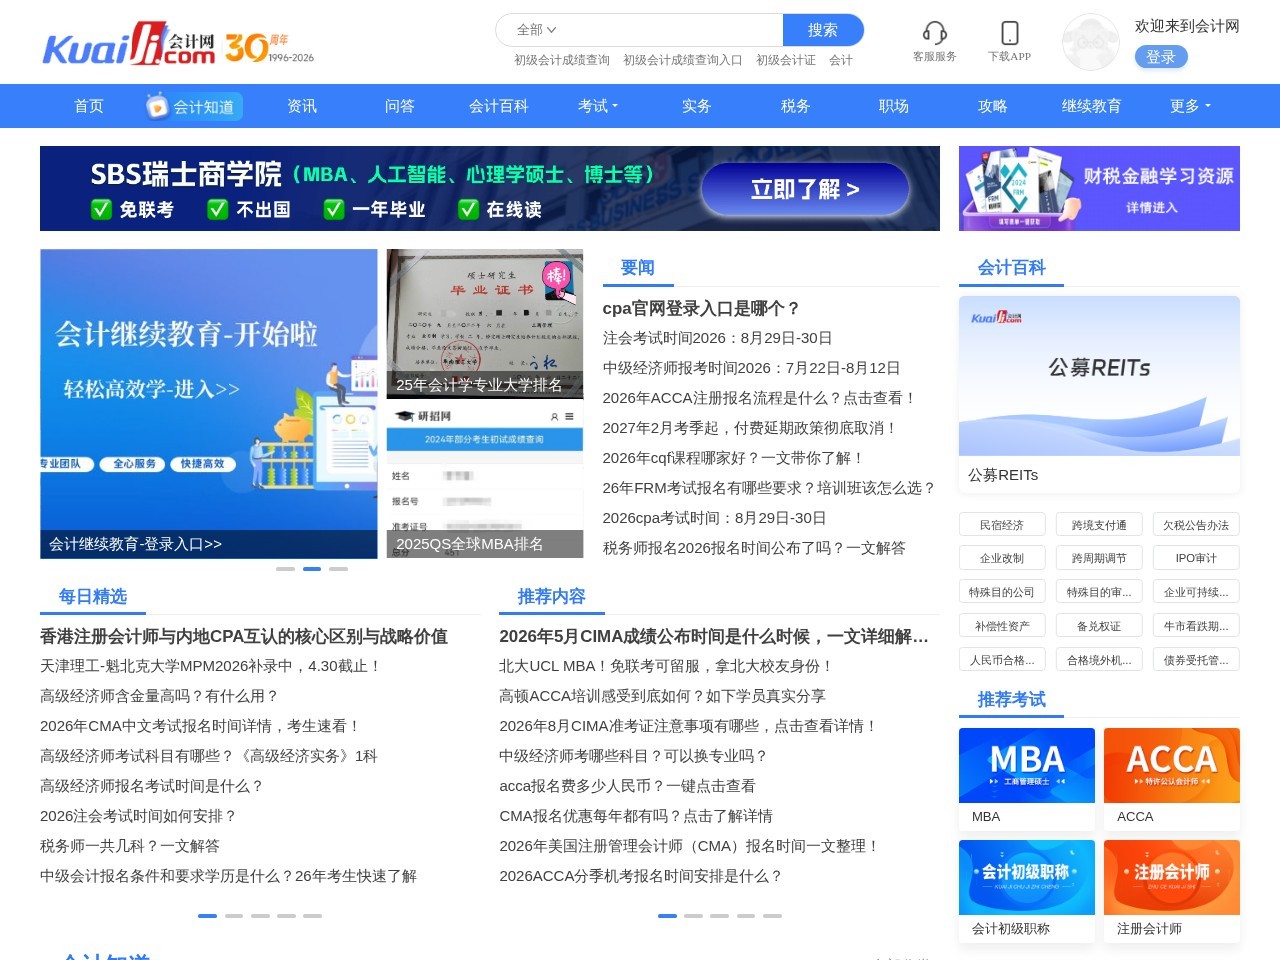The width and height of the screenshot is (1280, 960).
Task: Open the 客服服务 headset icon
Action: coord(933,32)
